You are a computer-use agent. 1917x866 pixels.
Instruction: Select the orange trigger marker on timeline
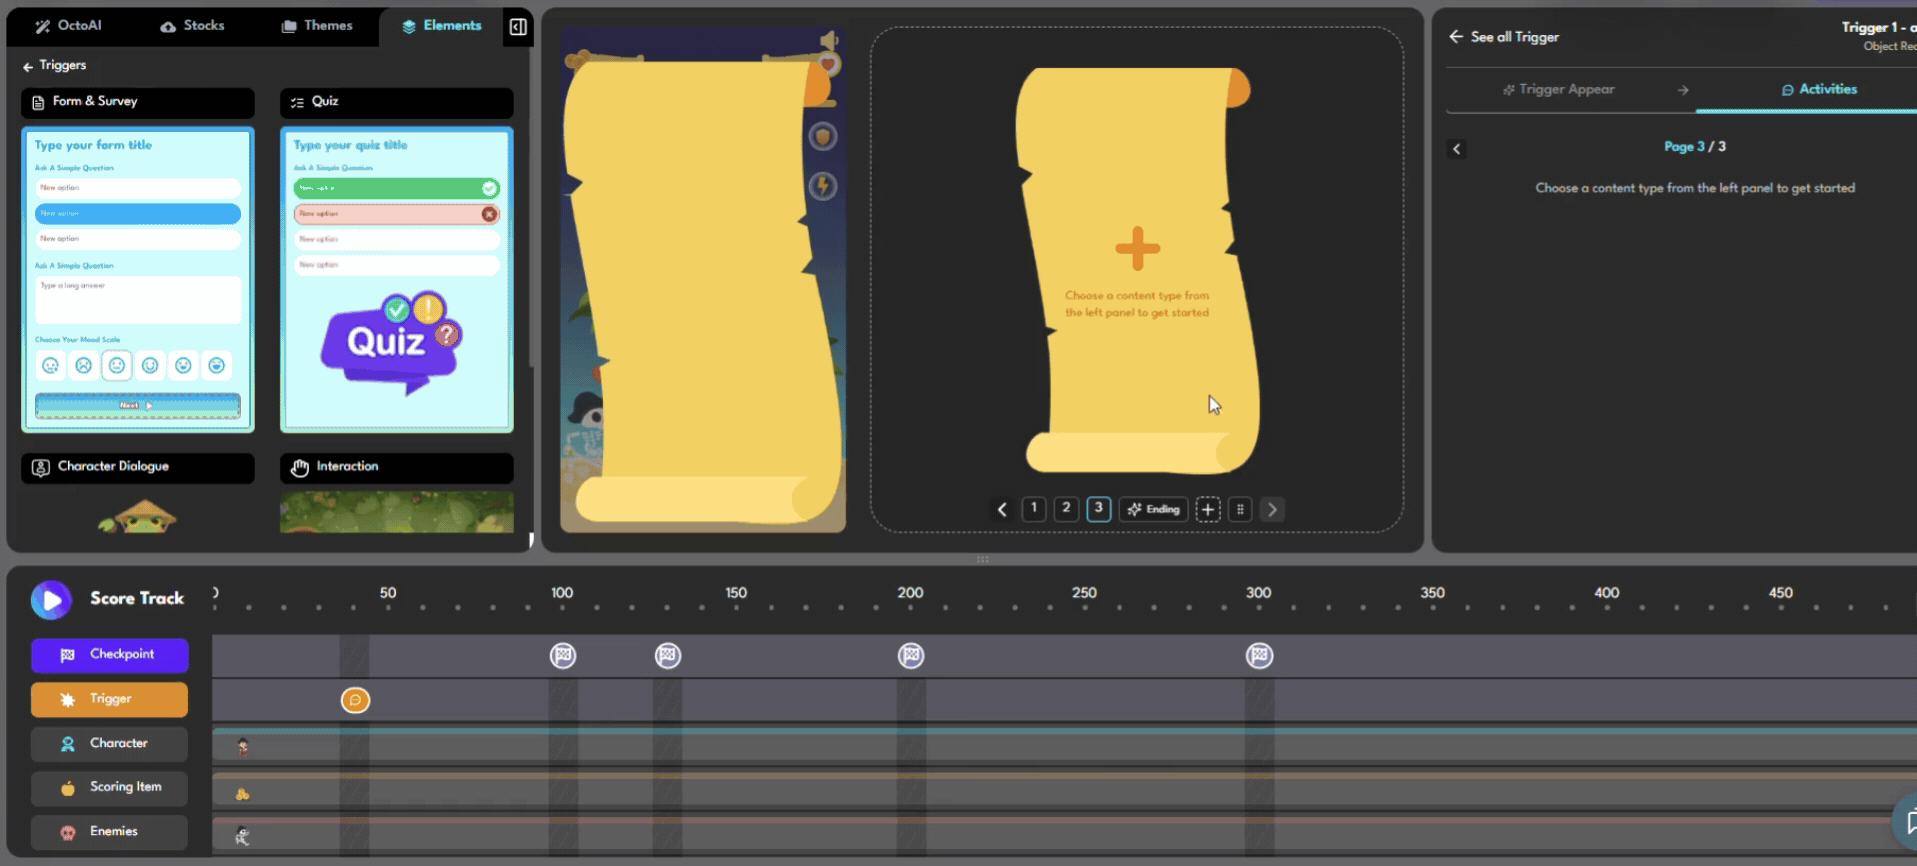(x=355, y=700)
